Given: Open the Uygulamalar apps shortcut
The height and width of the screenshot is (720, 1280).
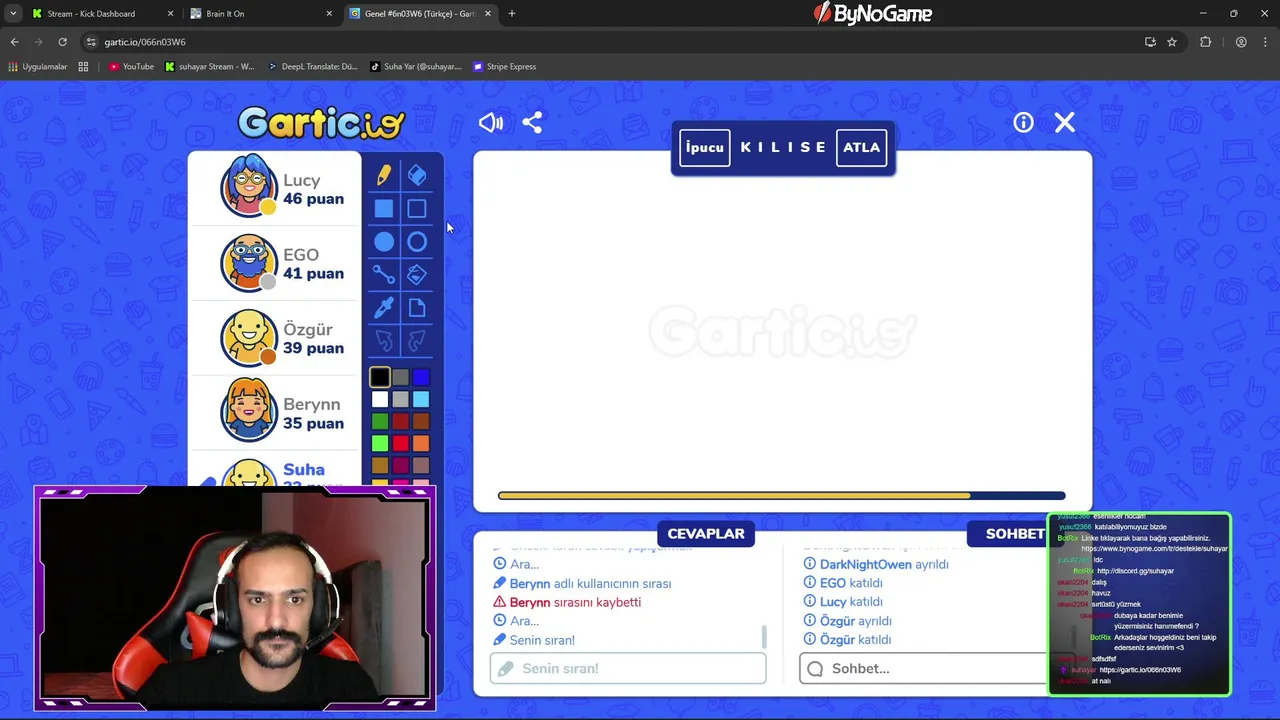Looking at the screenshot, I should point(38,67).
